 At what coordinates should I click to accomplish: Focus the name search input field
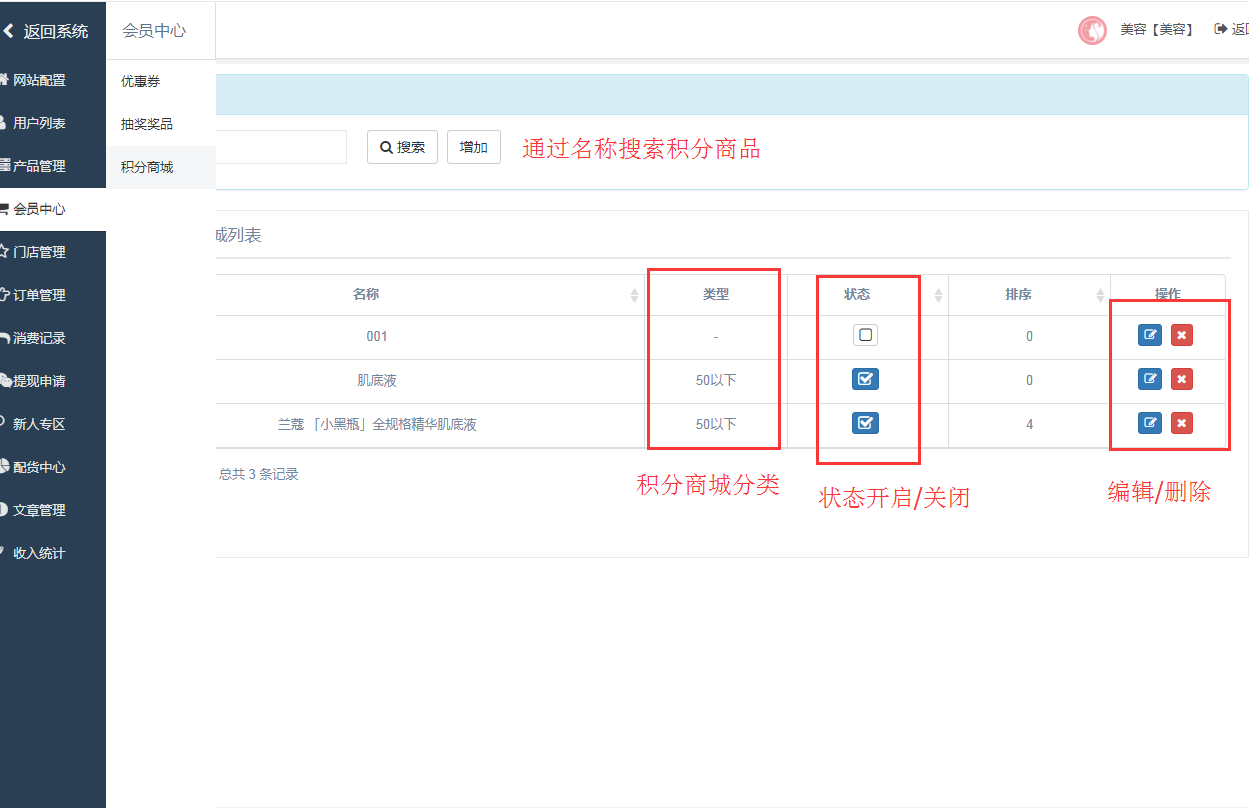[280, 147]
